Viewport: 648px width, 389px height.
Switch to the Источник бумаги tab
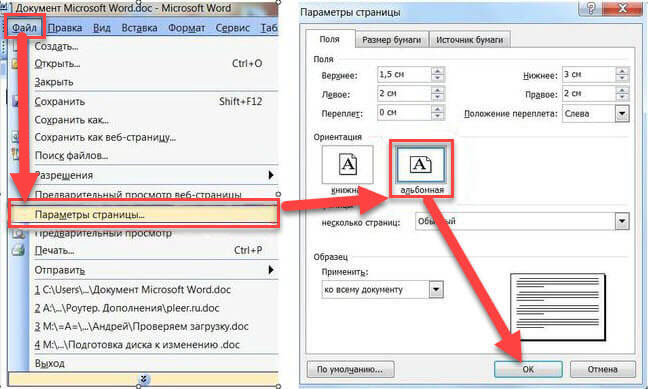click(469, 40)
